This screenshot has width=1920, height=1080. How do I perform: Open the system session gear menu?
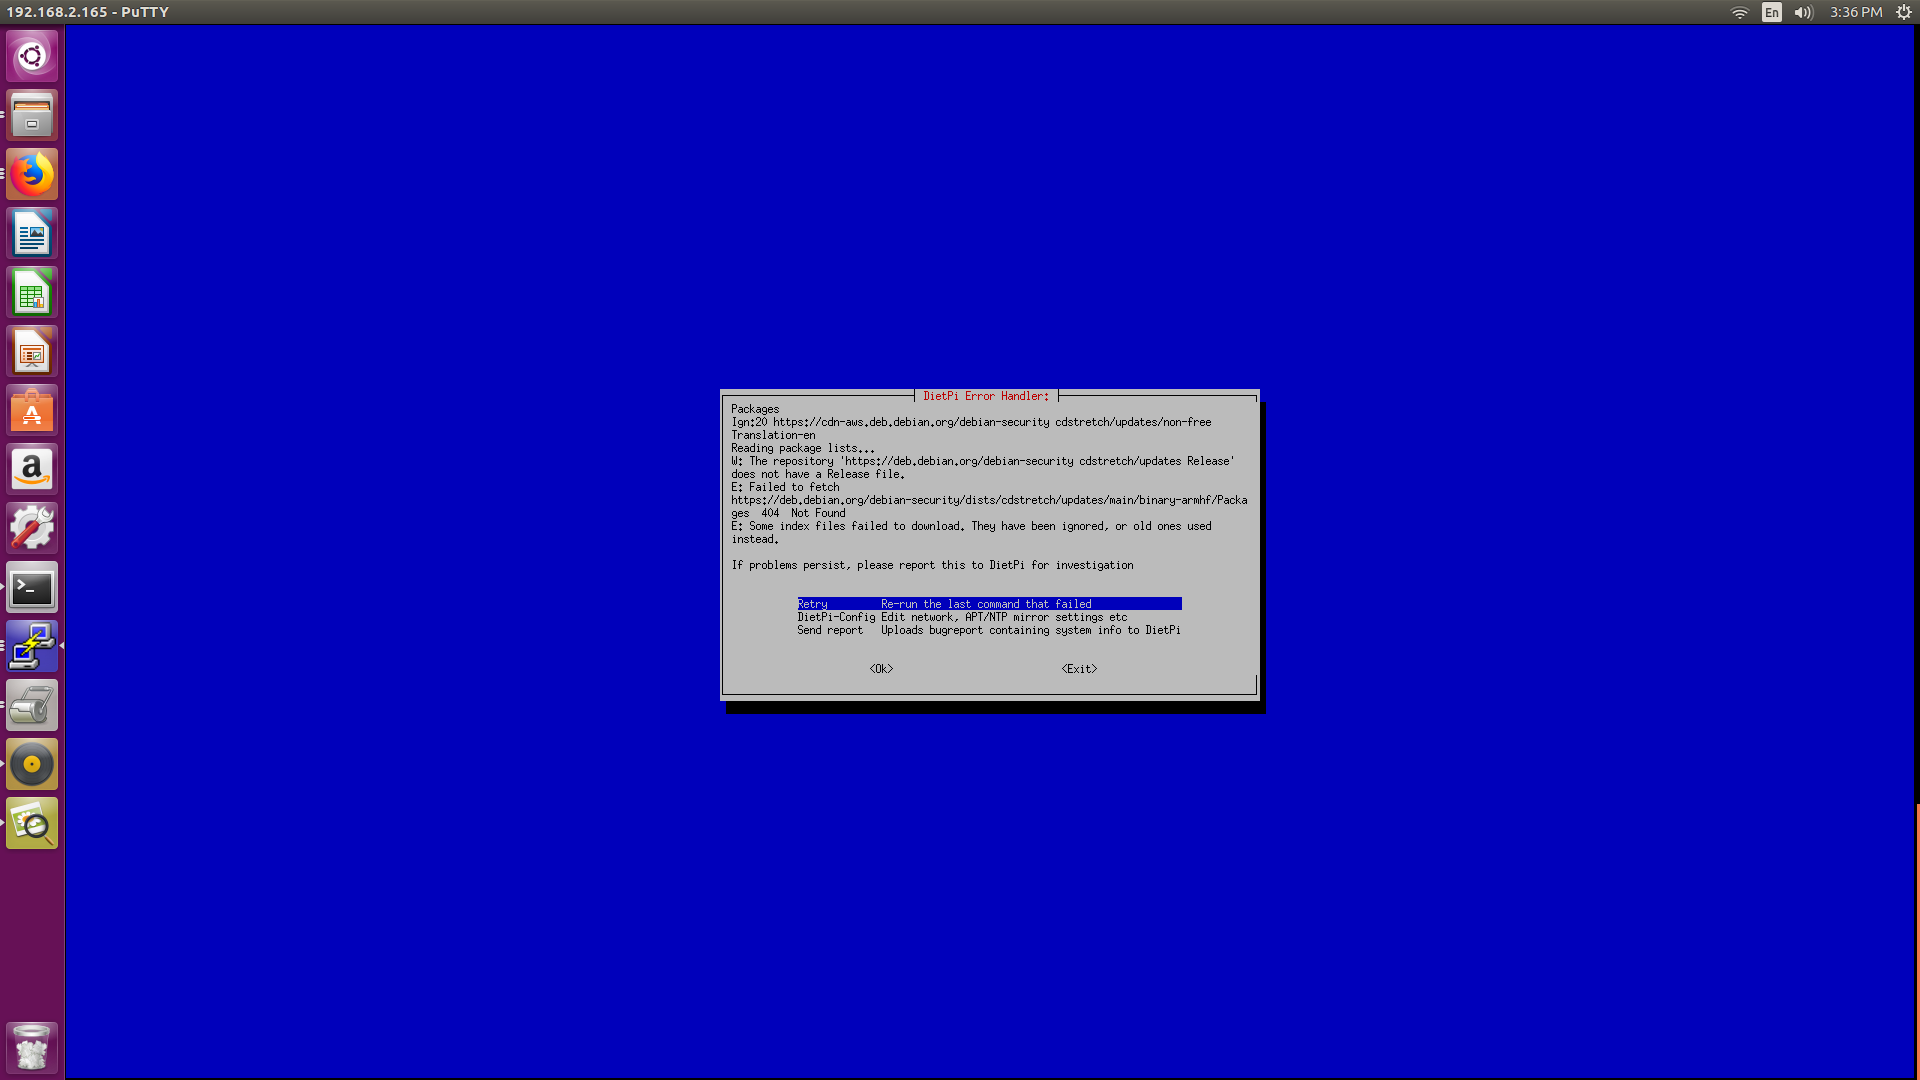pos(1904,12)
